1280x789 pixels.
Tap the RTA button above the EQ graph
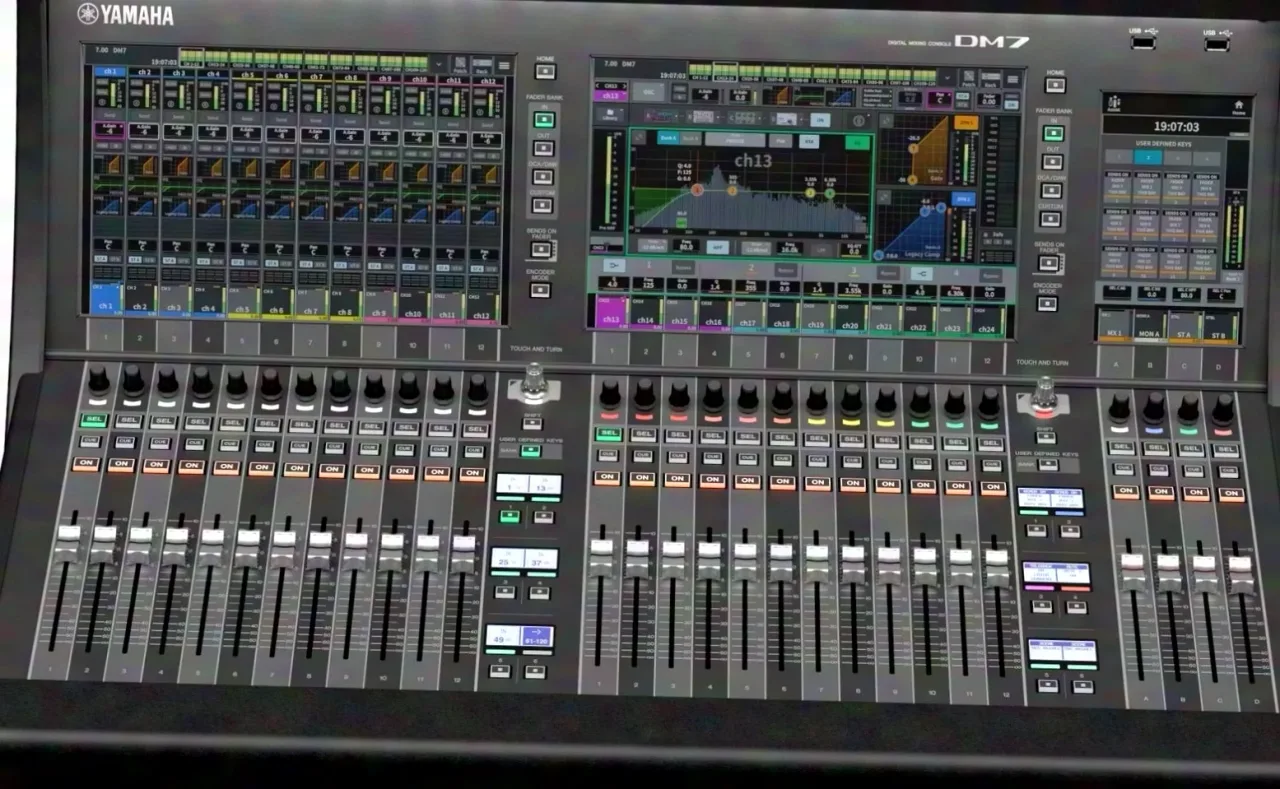809,142
